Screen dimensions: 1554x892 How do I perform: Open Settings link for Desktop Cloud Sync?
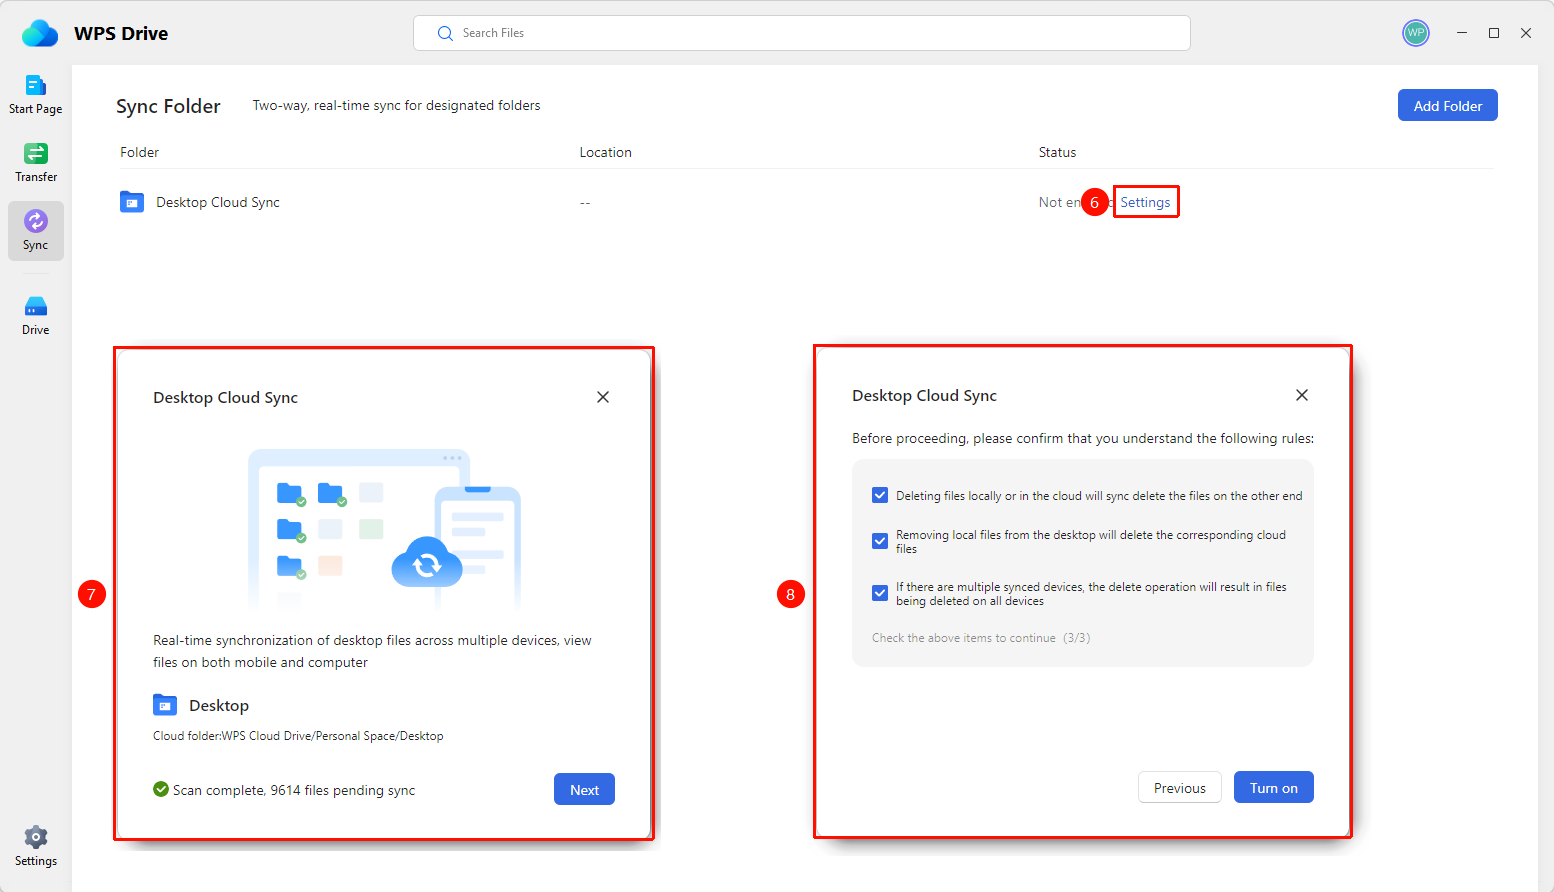click(1145, 202)
